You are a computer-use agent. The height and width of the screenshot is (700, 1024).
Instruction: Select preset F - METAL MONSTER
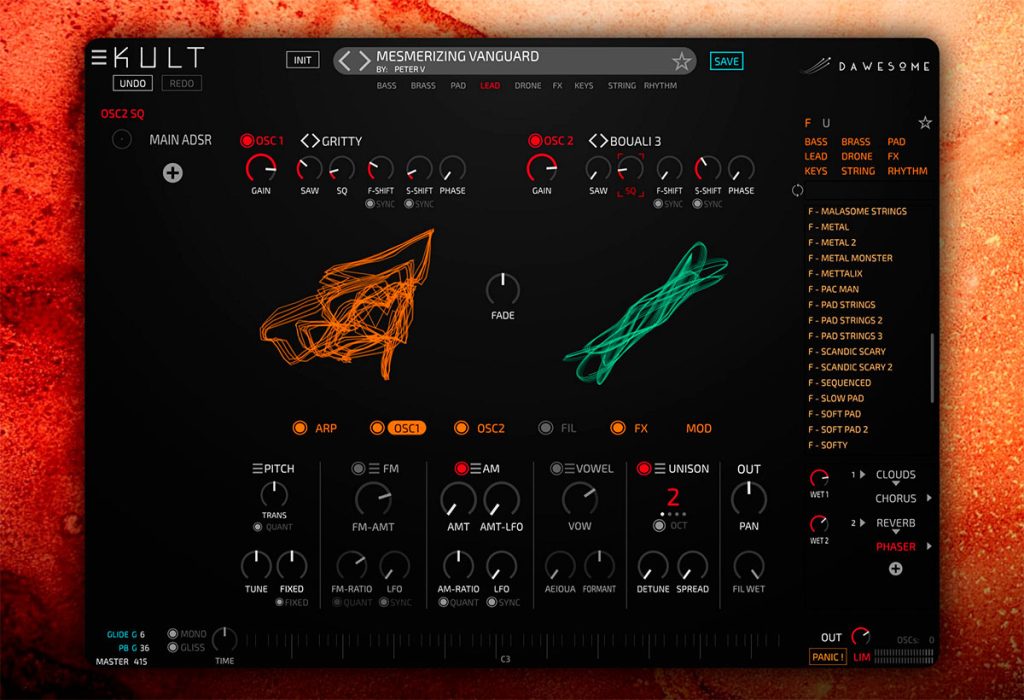coord(850,258)
